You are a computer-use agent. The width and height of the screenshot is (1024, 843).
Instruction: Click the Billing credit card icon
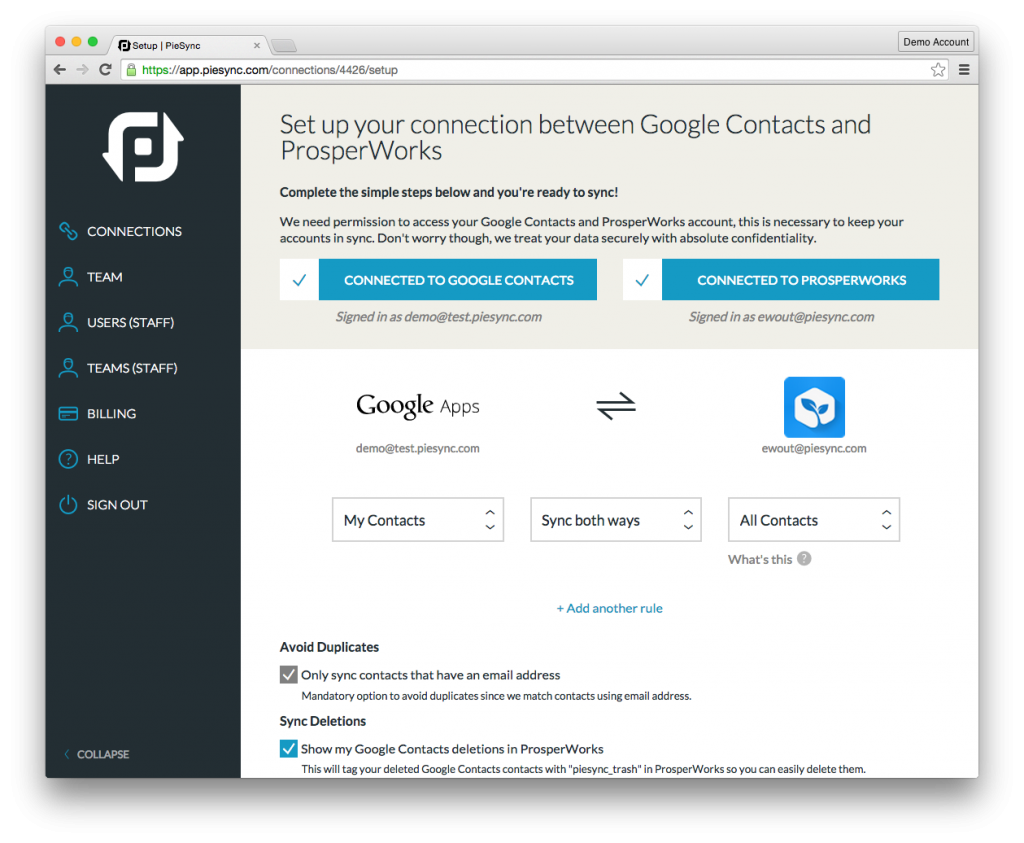point(68,414)
